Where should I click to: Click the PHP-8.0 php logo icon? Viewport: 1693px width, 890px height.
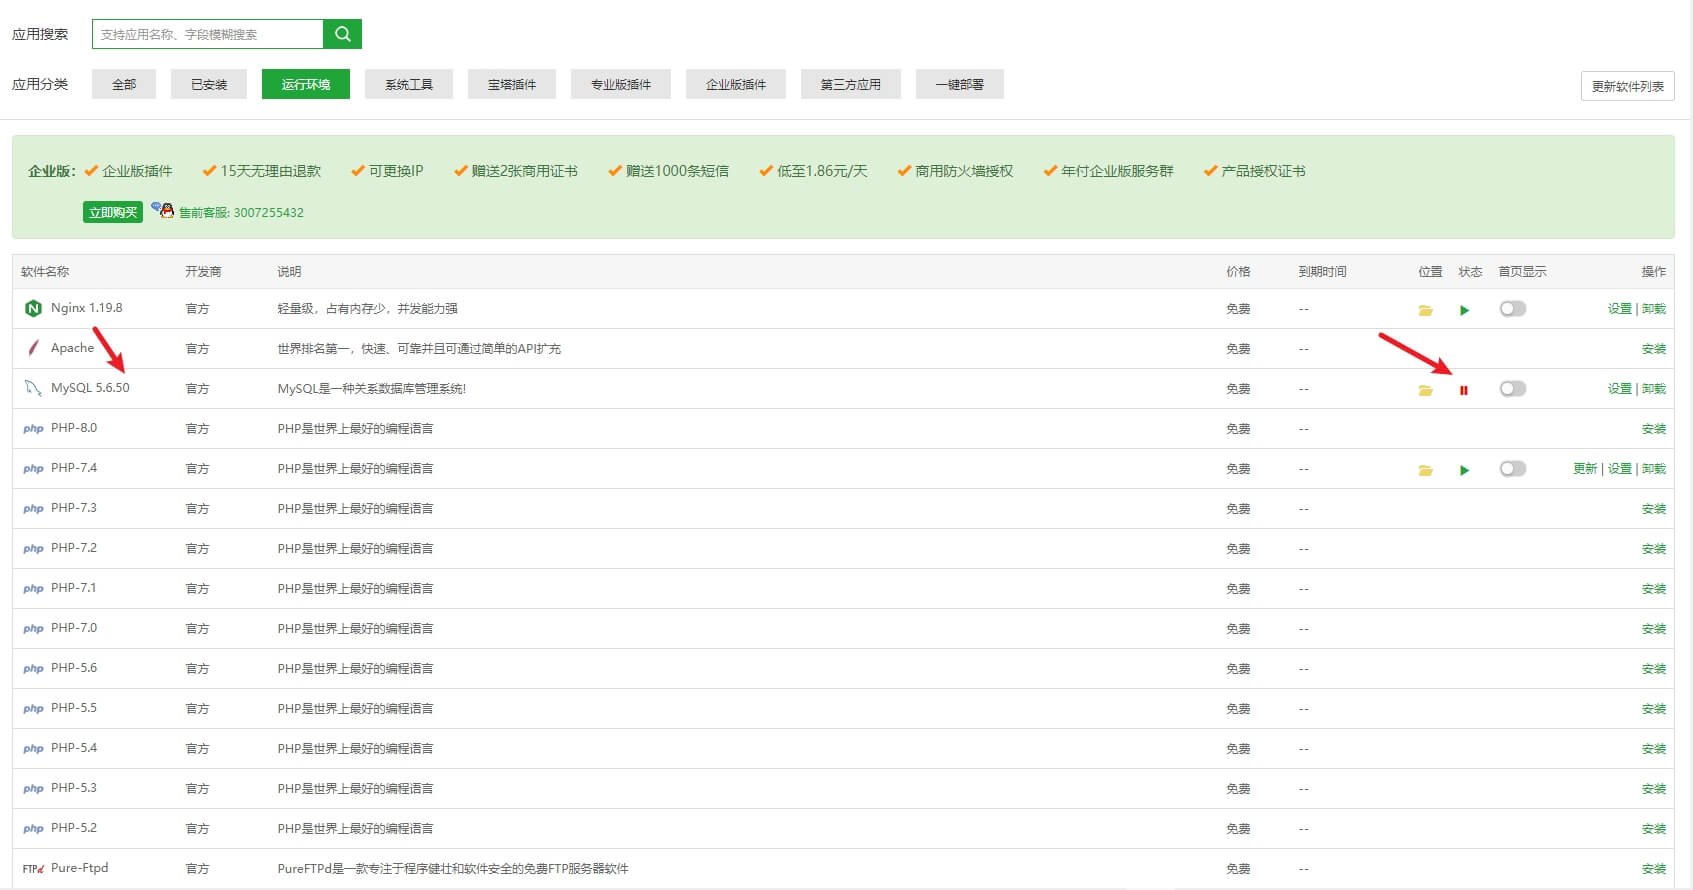tap(33, 428)
